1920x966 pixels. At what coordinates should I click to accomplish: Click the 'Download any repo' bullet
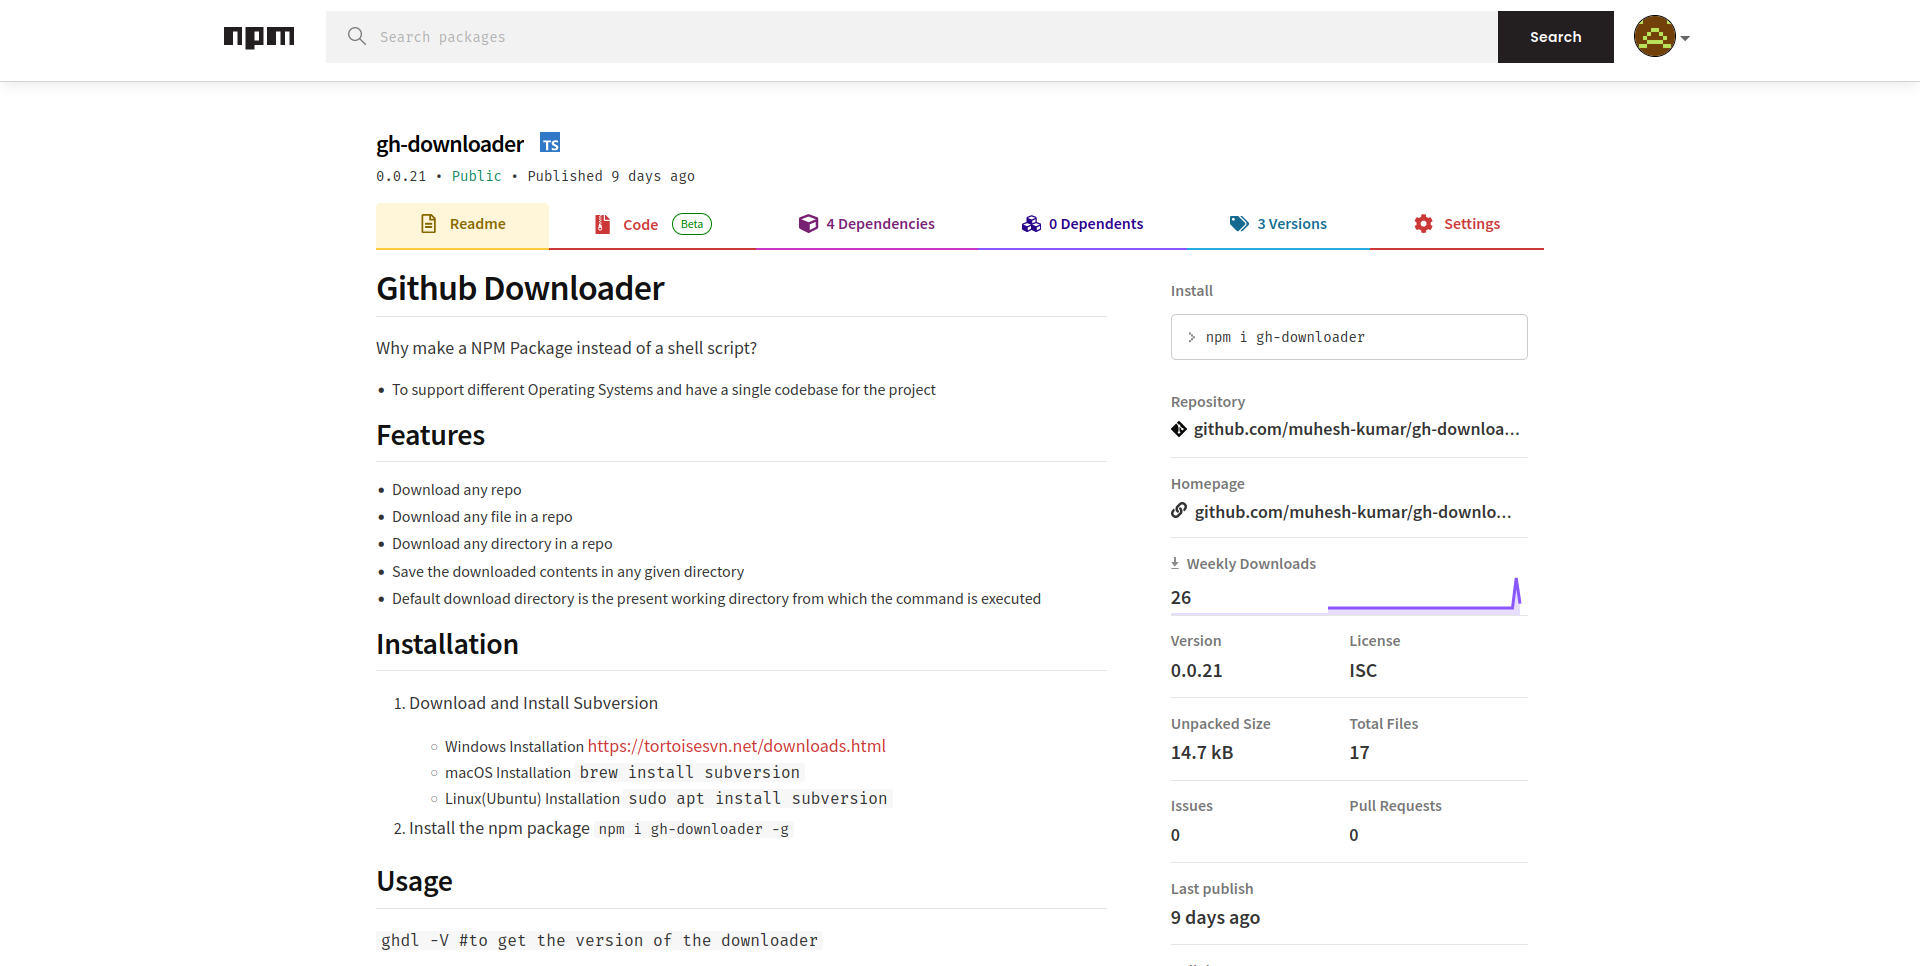pos(456,490)
